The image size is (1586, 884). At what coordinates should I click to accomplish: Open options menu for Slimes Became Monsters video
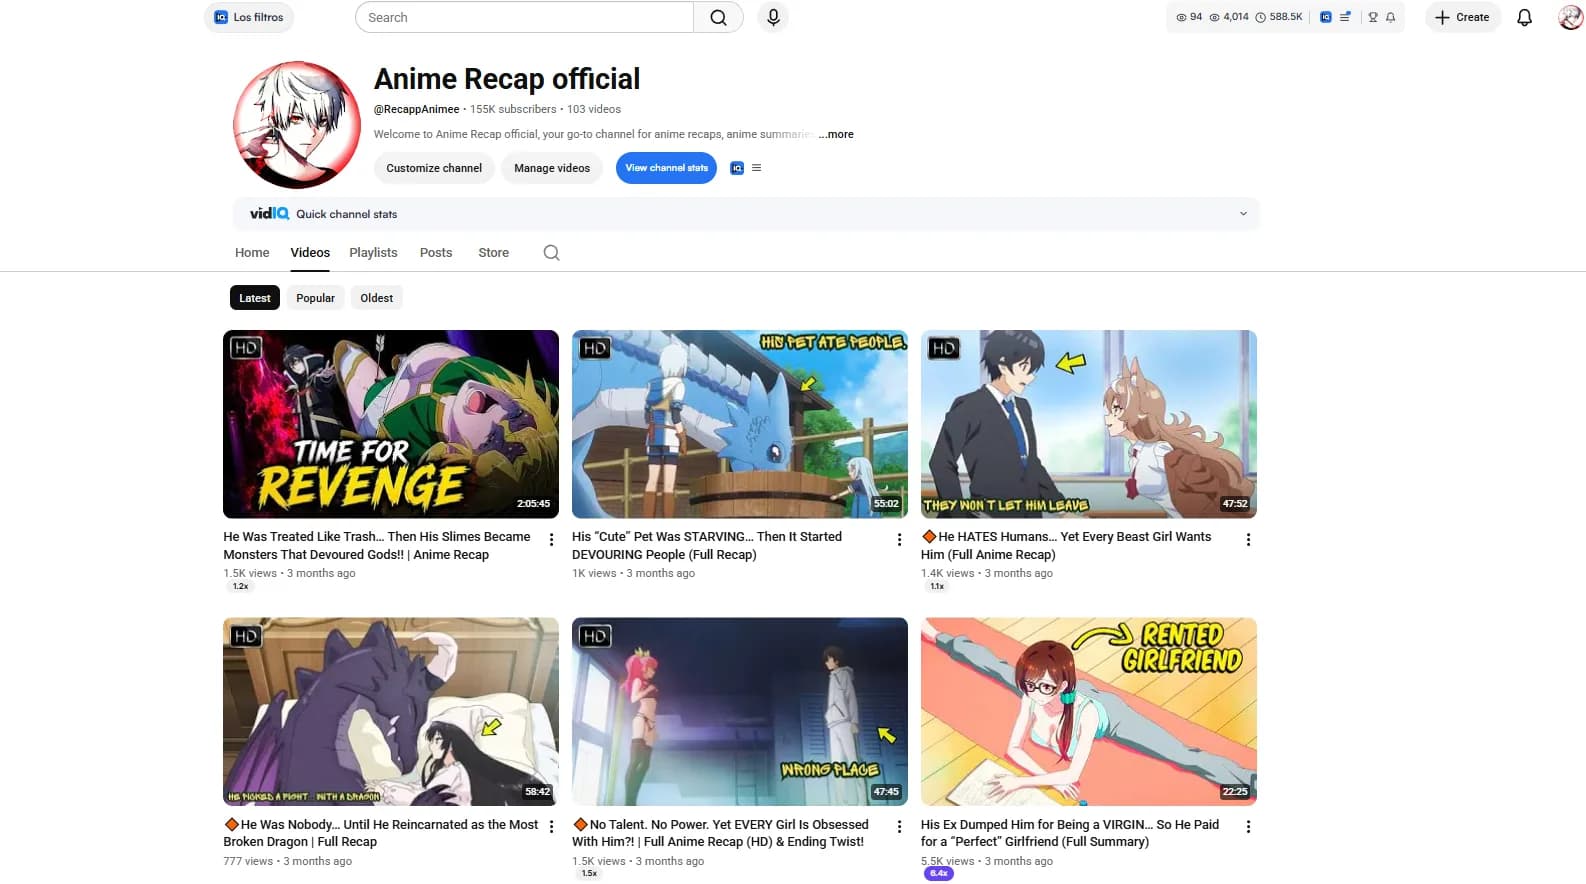coord(551,539)
